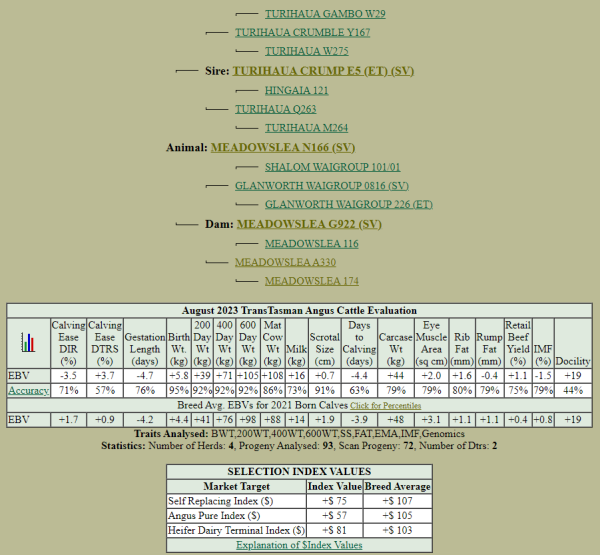Select the 44% Docility accuracy cell
This screenshot has width=600, height=555.
pos(573,390)
